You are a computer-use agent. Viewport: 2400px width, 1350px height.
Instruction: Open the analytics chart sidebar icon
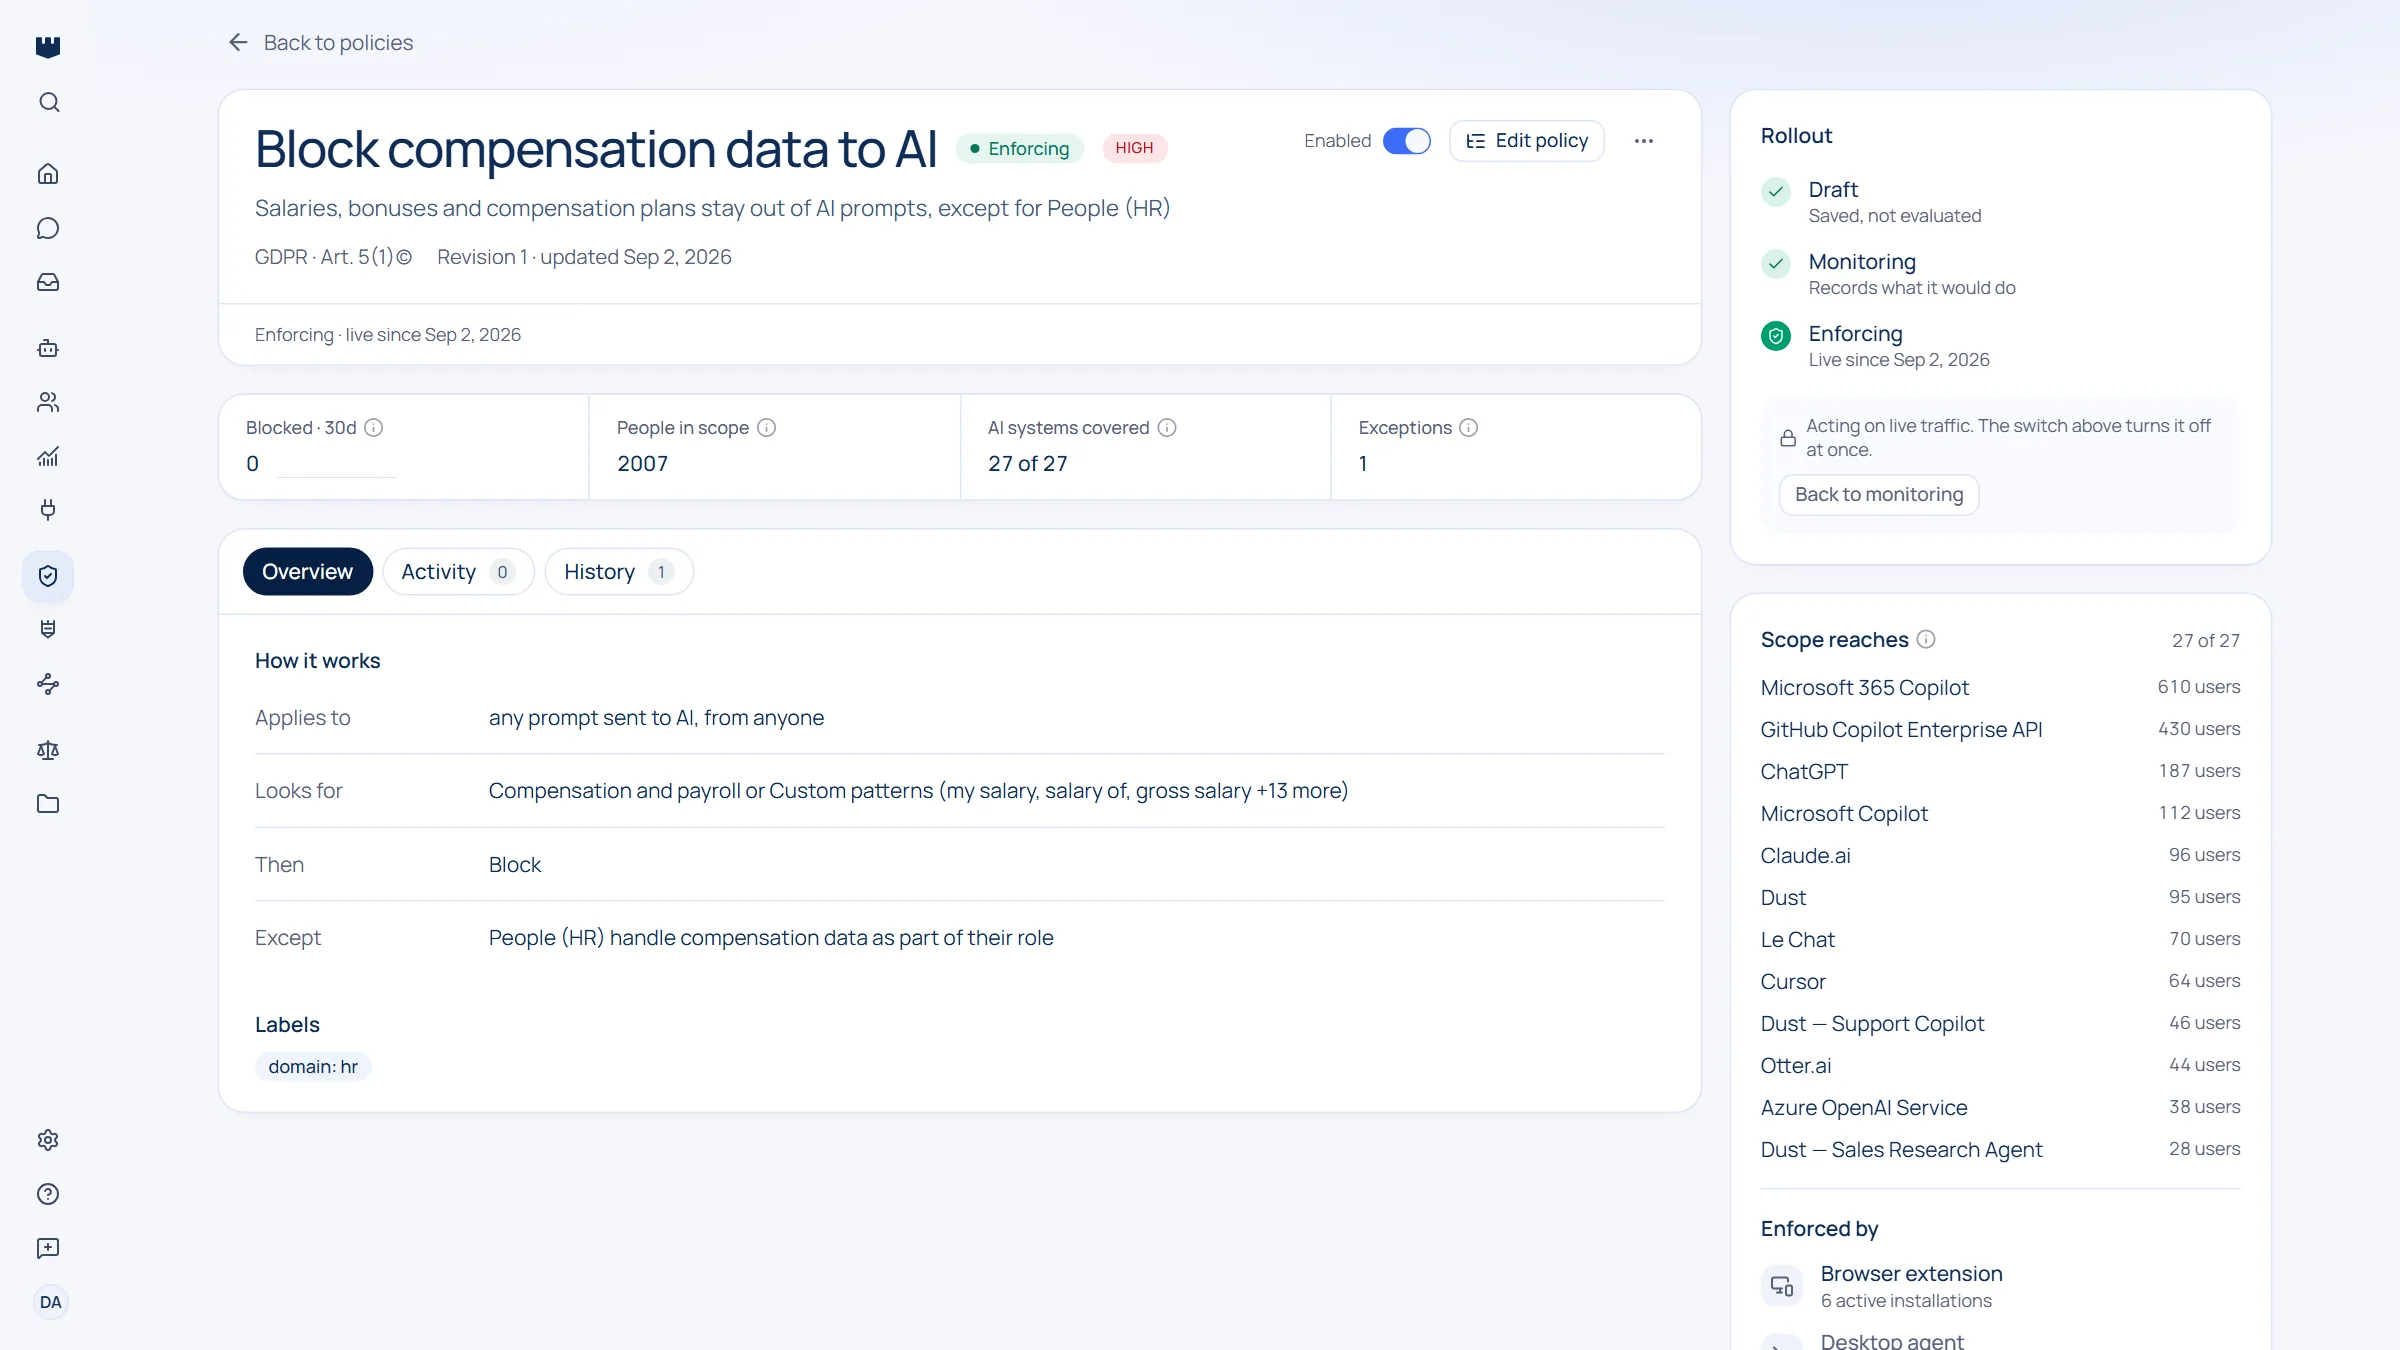tap(48, 456)
